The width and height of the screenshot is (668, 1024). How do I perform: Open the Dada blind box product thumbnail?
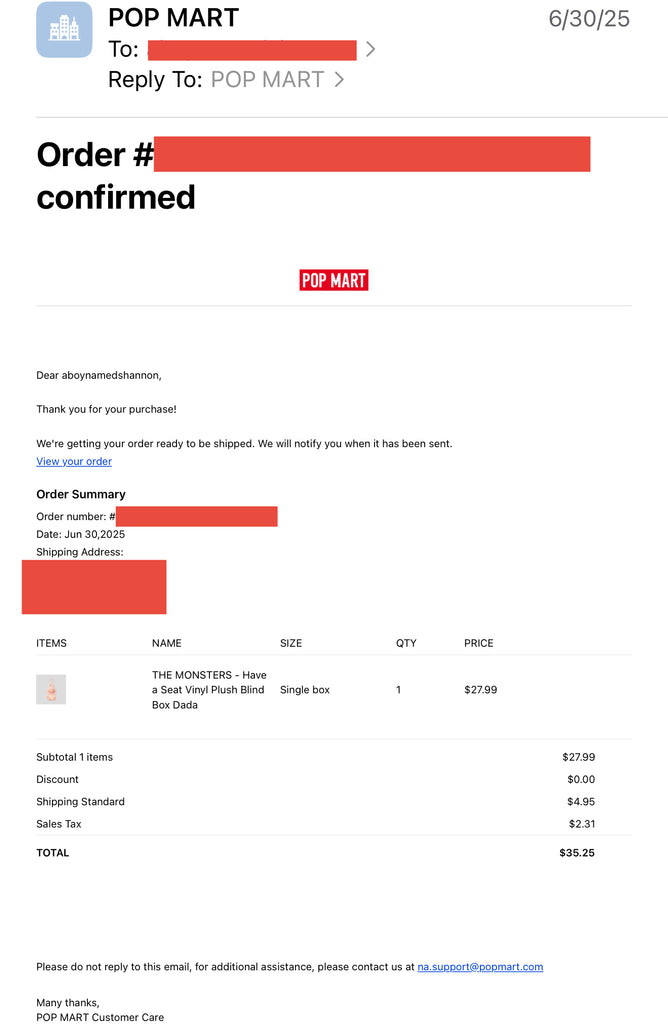tap(51, 689)
